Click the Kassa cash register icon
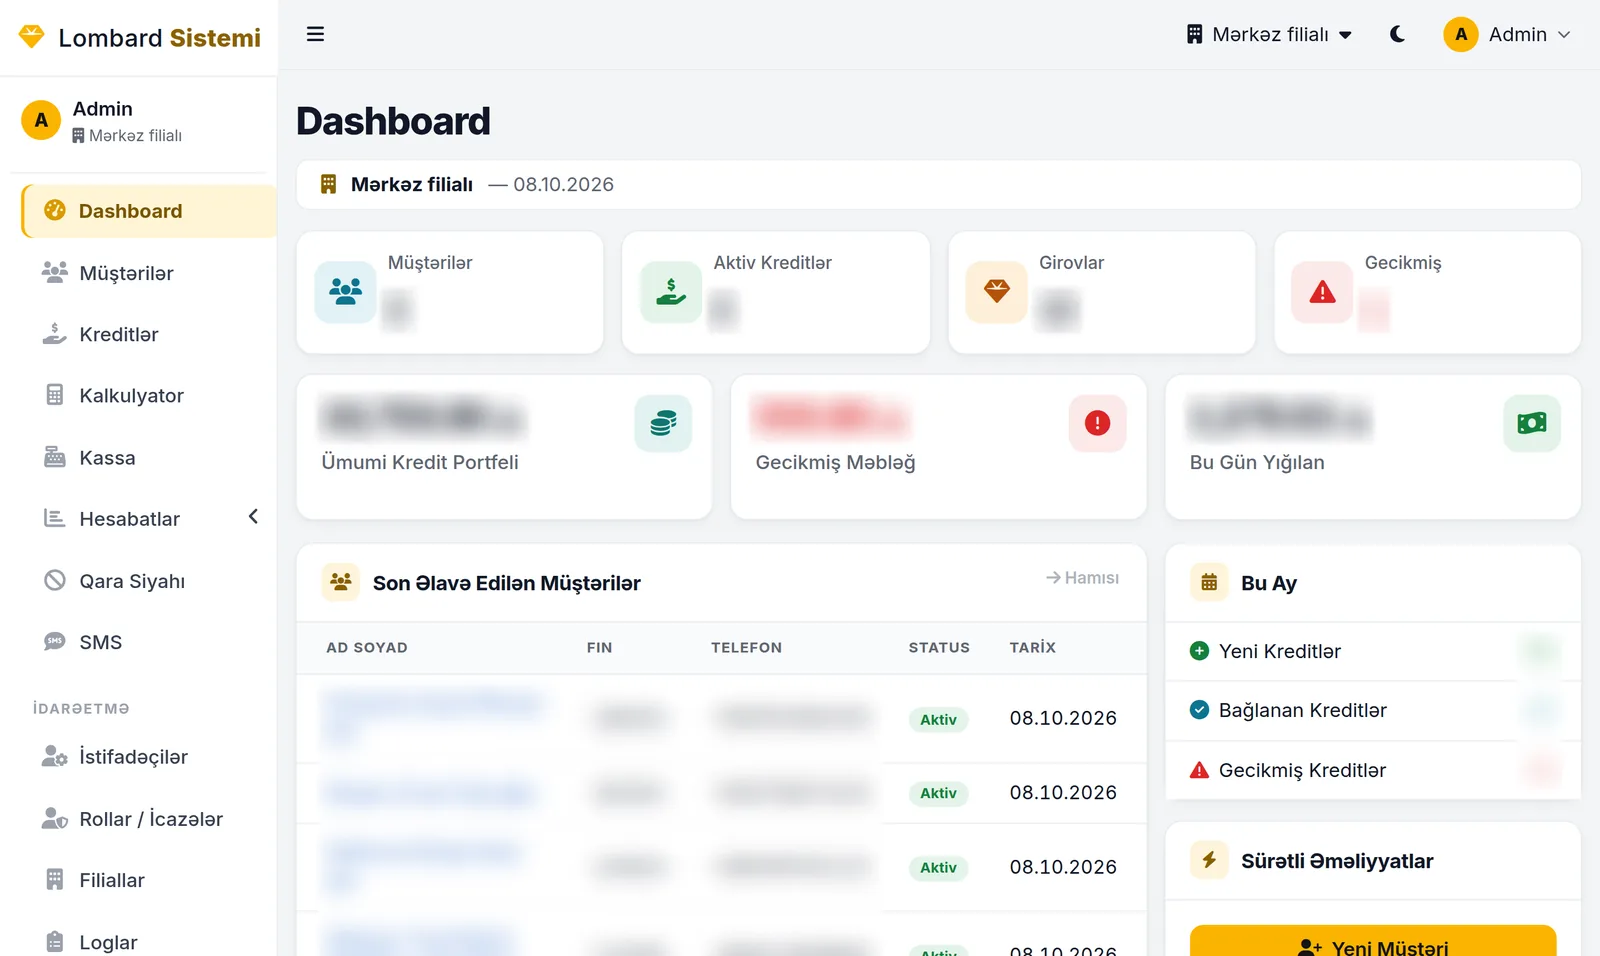Viewport: 1600px width, 956px height. coord(55,457)
